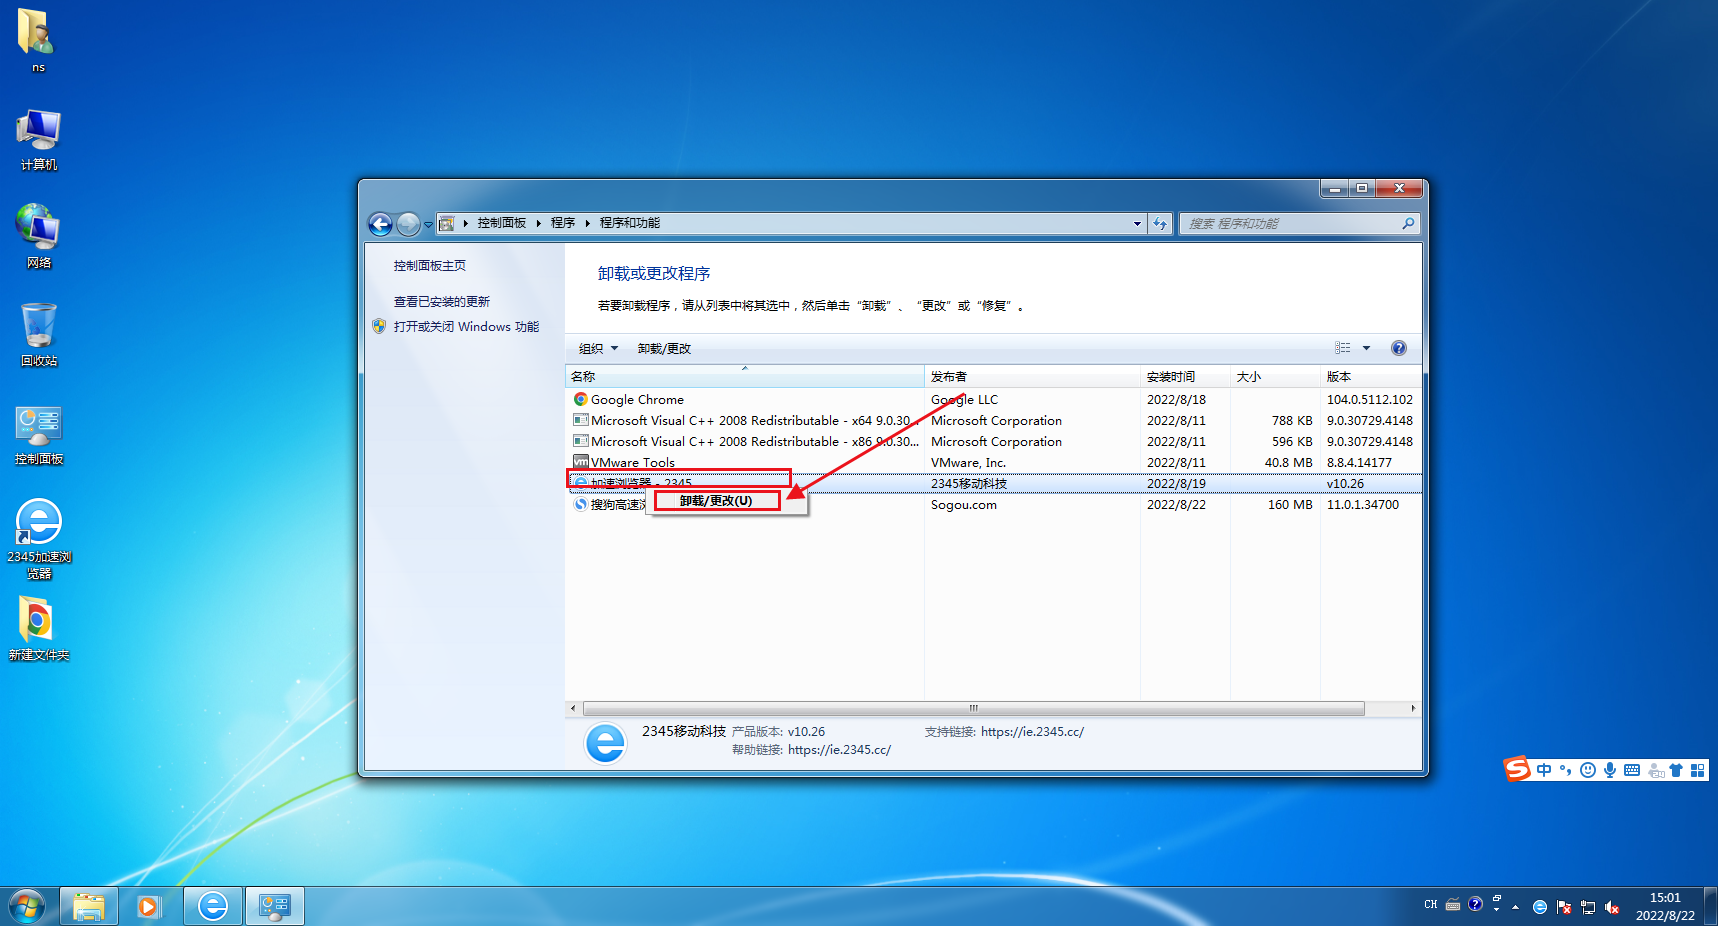Select the 网络 desktop icon
The image size is (1718, 926).
click(x=38, y=237)
